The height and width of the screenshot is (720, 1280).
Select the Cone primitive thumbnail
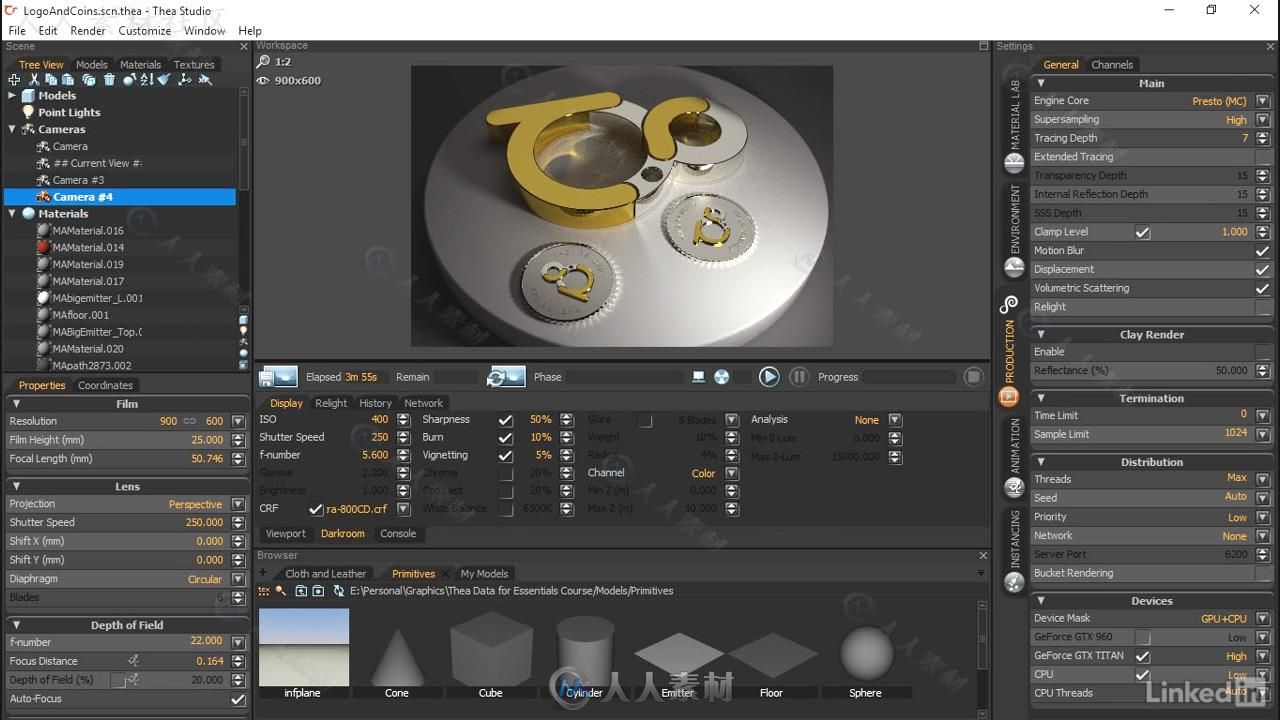point(397,655)
